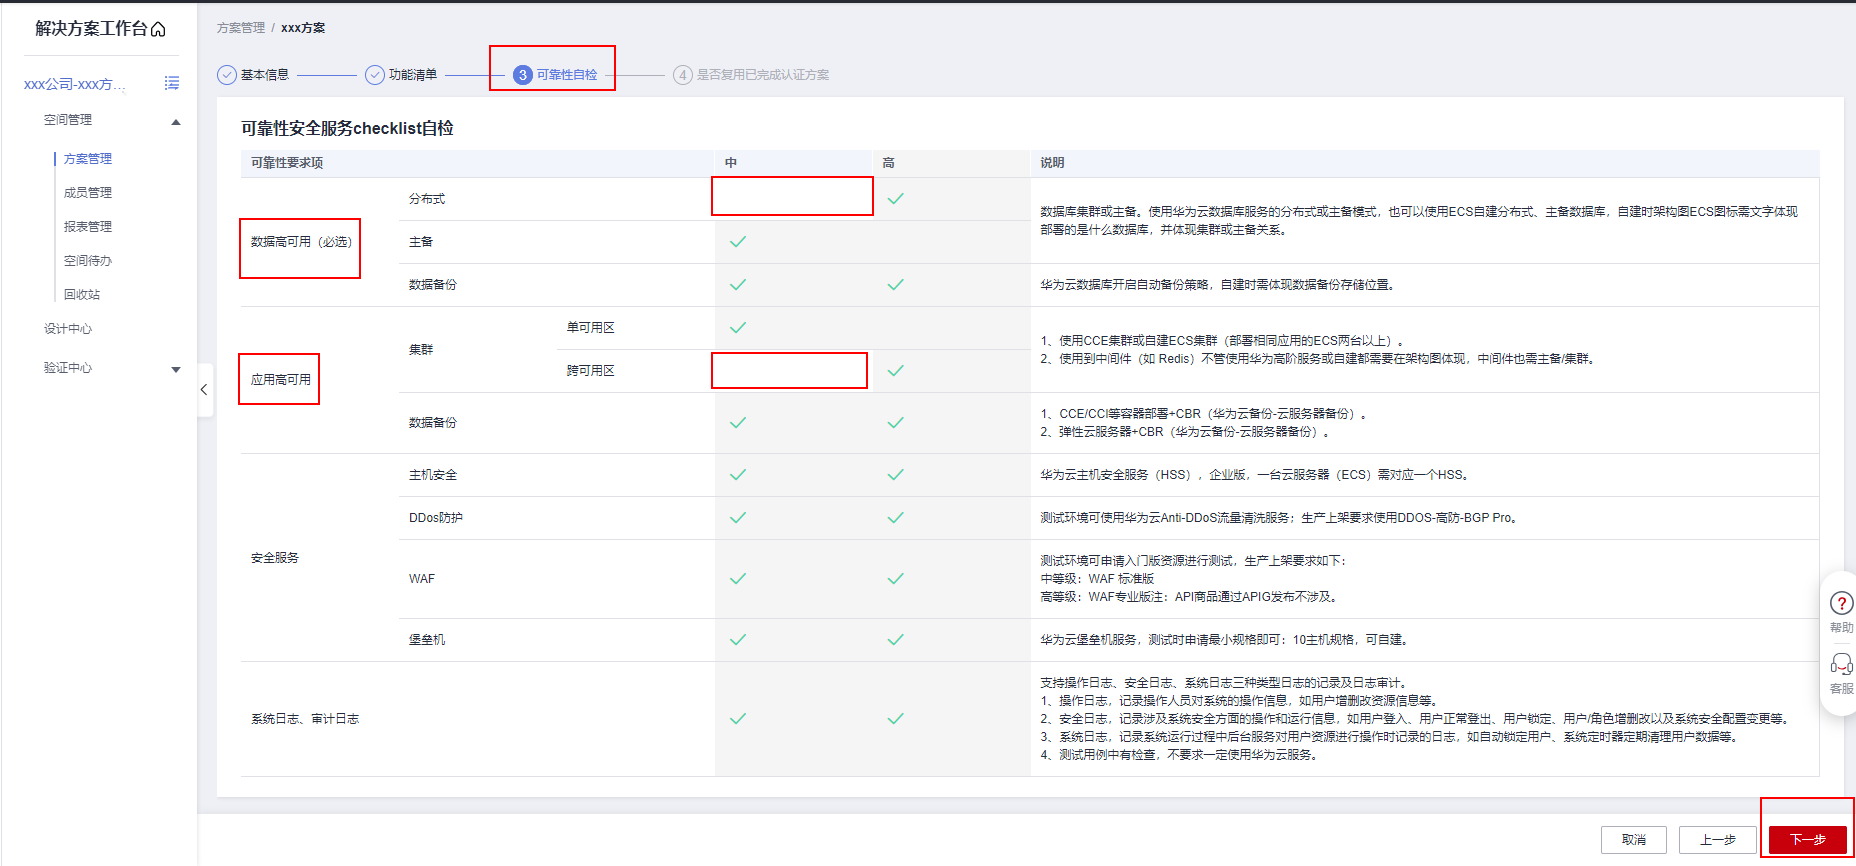Click xxx公司-xxx方... workspace name

(x=75, y=84)
